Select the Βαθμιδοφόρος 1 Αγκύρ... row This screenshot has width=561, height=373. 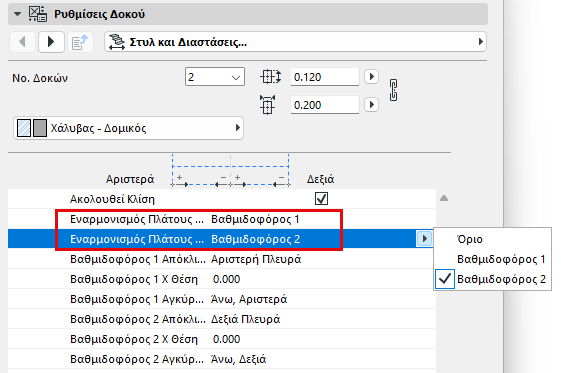221,299
